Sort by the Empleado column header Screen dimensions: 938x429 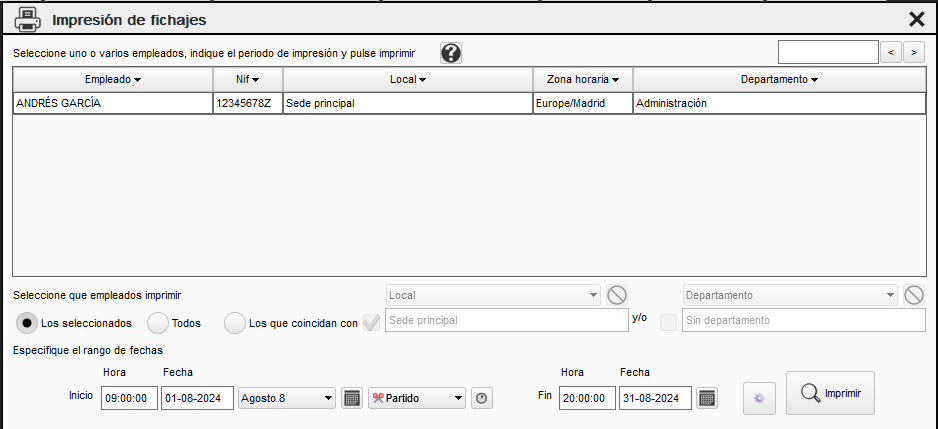click(x=112, y=79)
